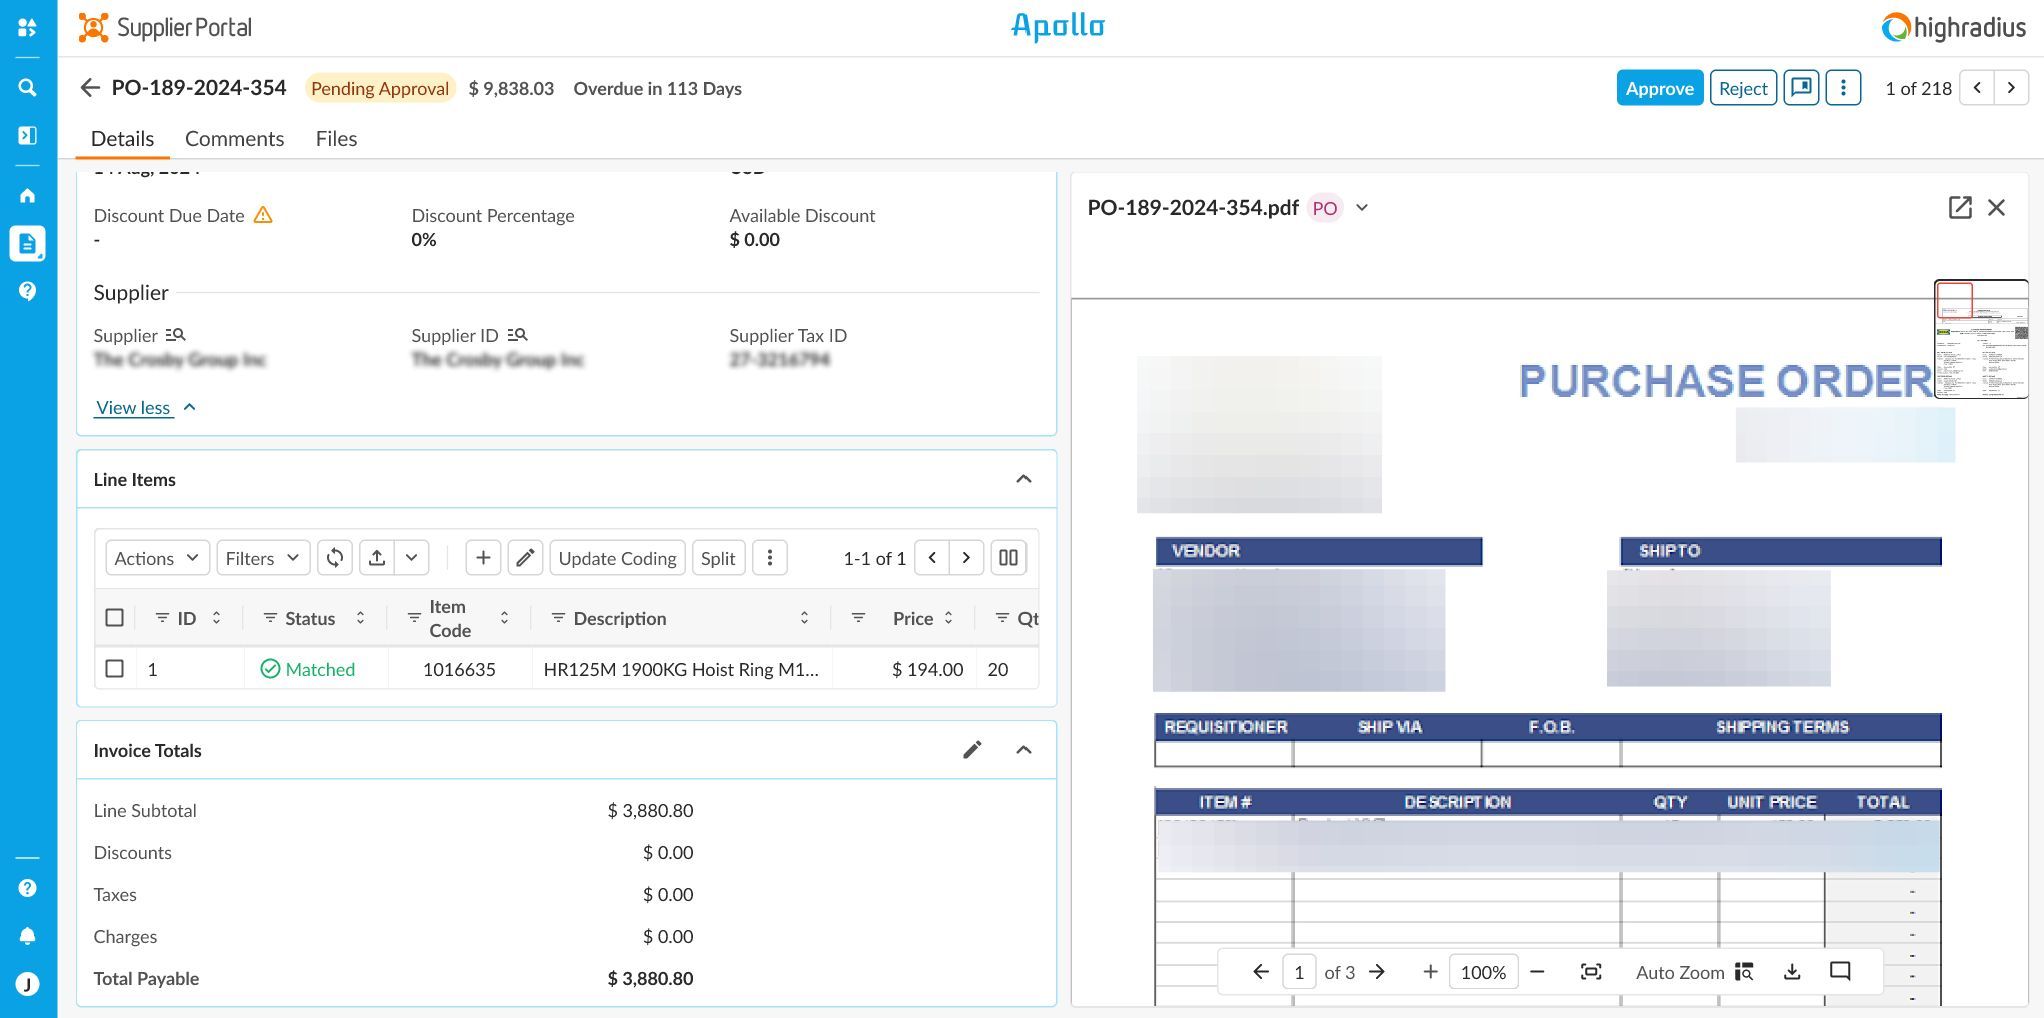Open line items more options menu

[770, 558]
